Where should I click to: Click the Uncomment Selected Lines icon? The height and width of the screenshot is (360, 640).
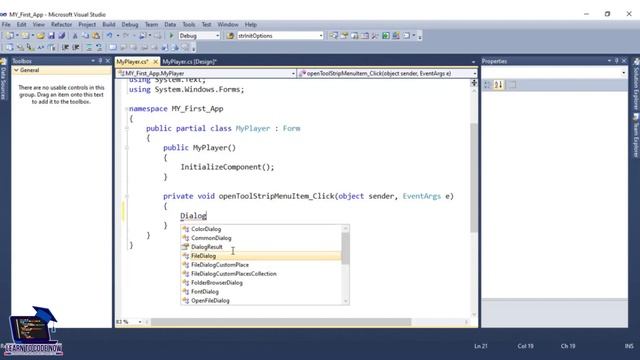[x=99, y=48]
